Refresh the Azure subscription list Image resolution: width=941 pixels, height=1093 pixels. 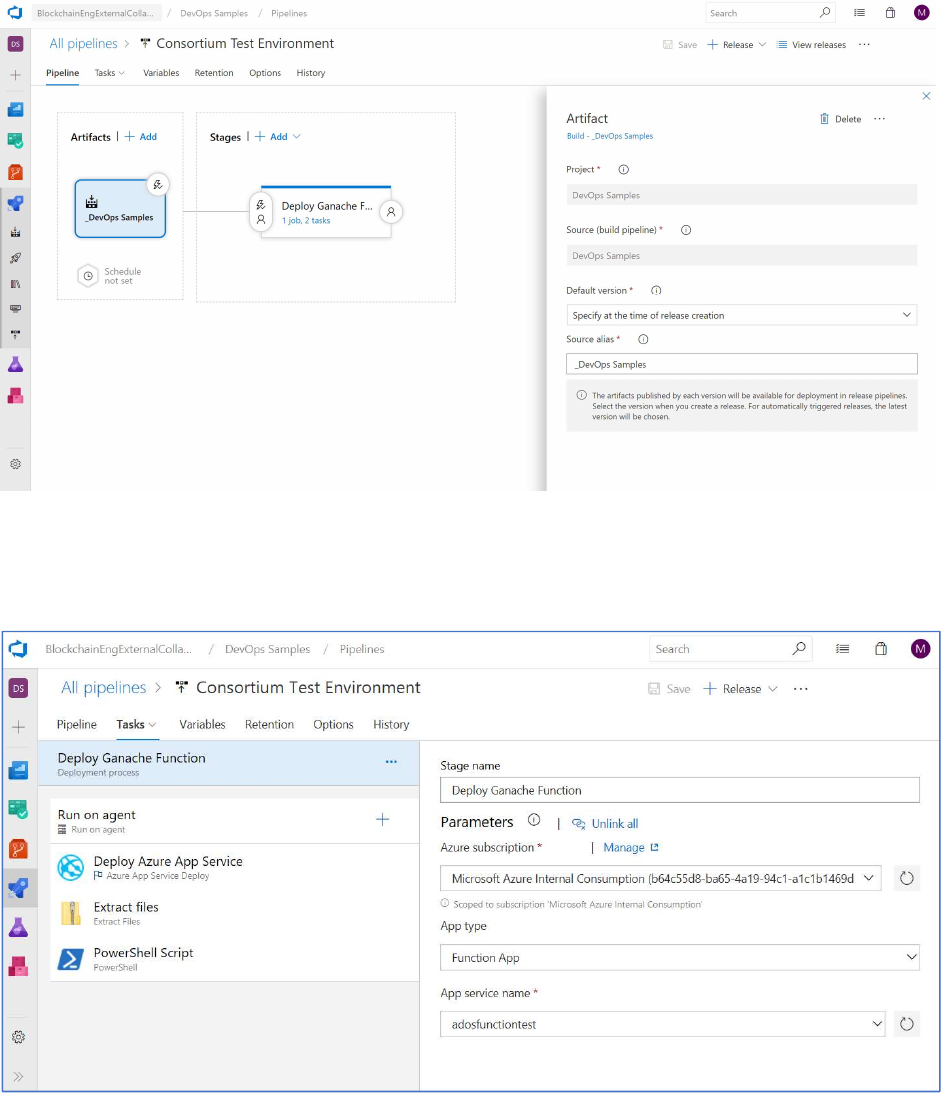[x=906, y=878]
